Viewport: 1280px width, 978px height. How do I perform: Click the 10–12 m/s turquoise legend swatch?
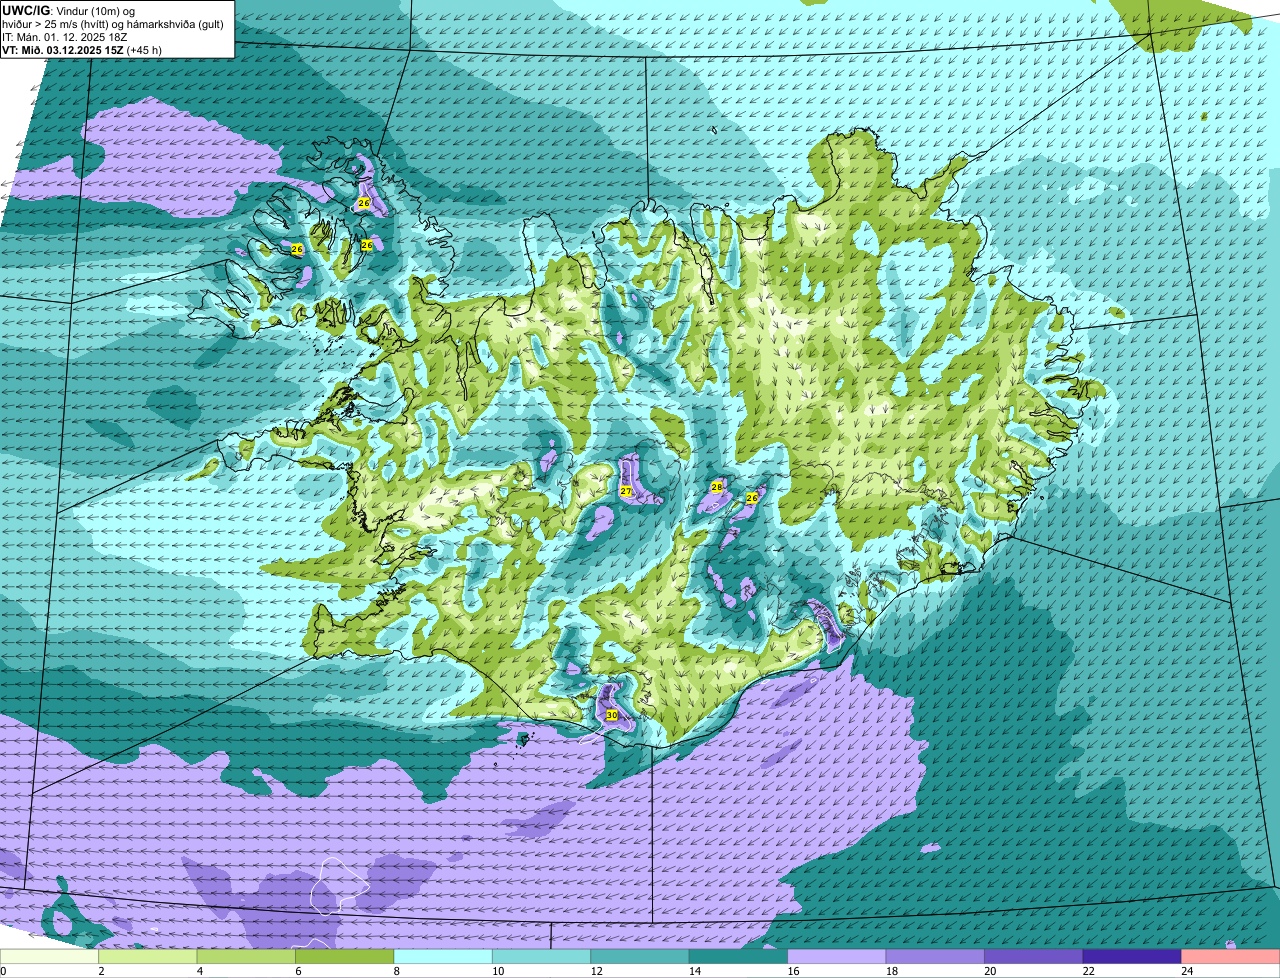[x=542, y=956]
